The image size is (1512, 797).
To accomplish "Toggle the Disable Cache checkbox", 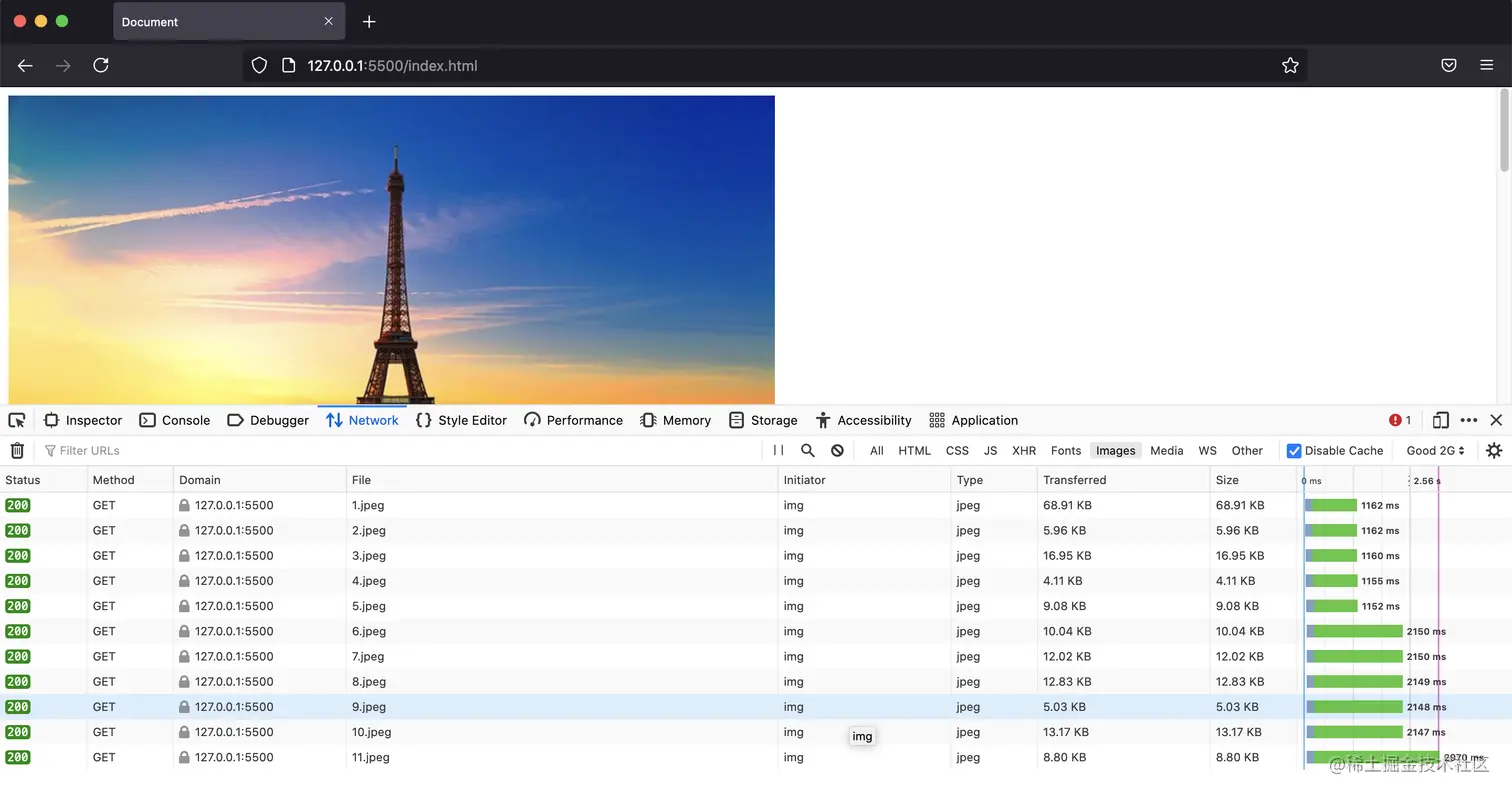I will pyautogui.click(x=1294, y=450).
